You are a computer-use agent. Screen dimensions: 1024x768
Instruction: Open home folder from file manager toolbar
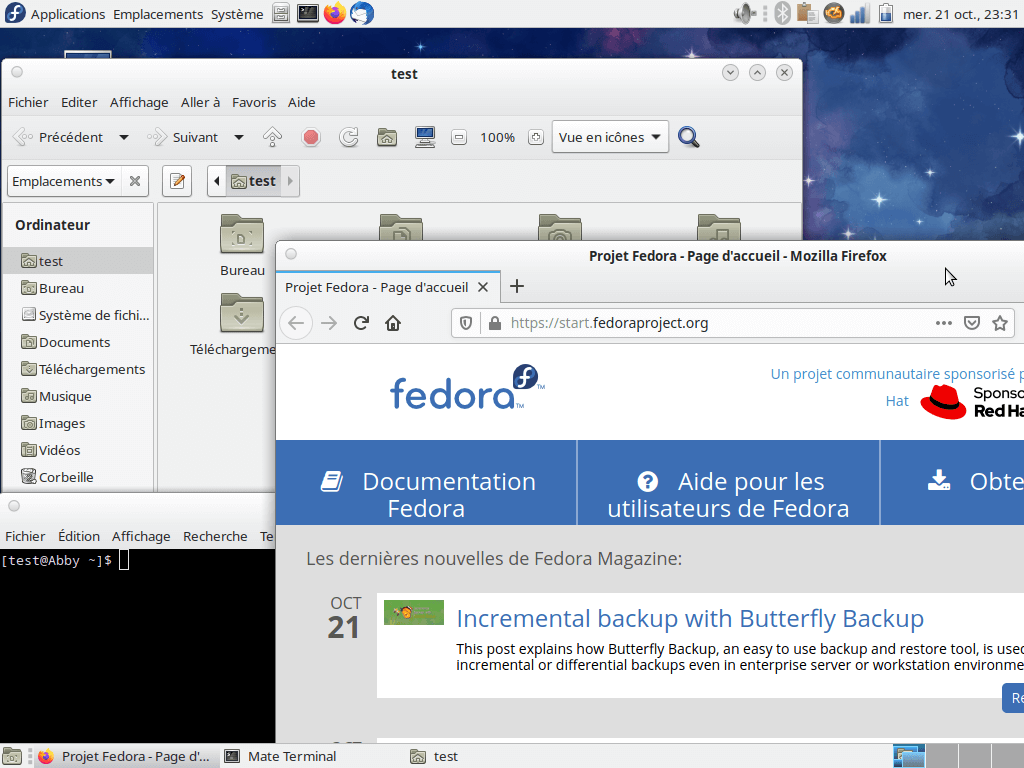click(387, 137)
